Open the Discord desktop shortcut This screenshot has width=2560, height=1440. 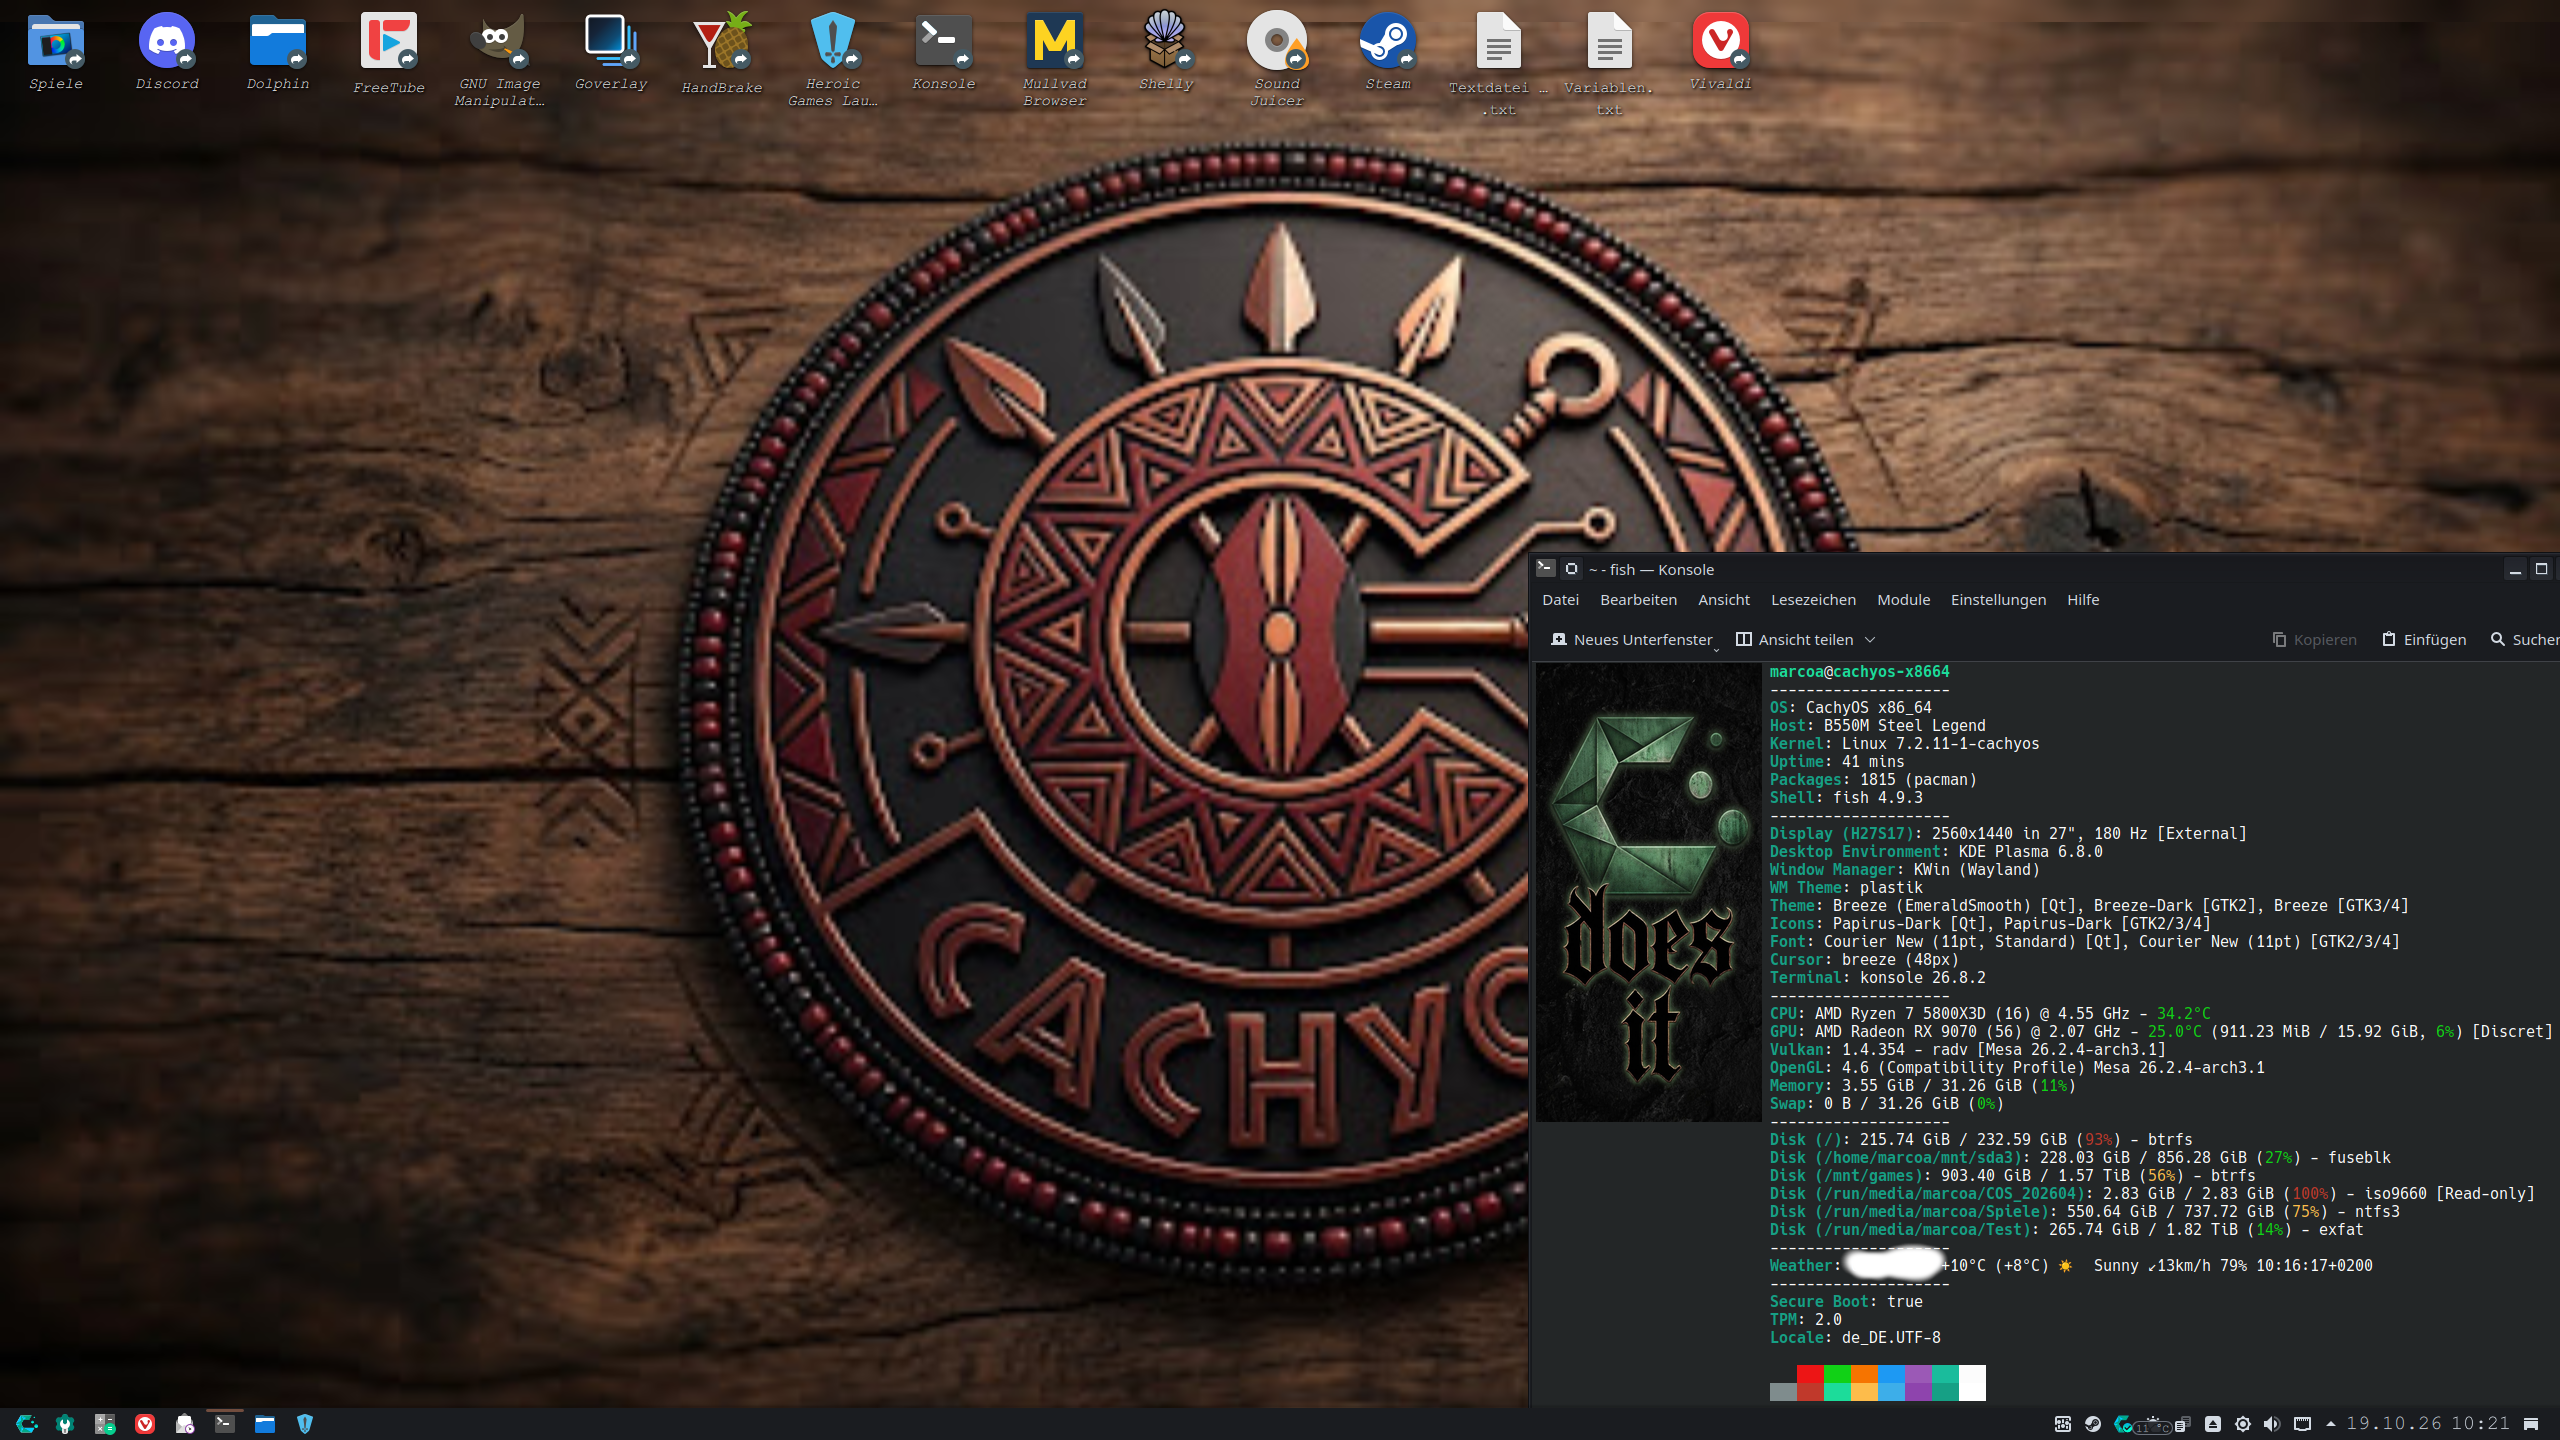[166, 52]
